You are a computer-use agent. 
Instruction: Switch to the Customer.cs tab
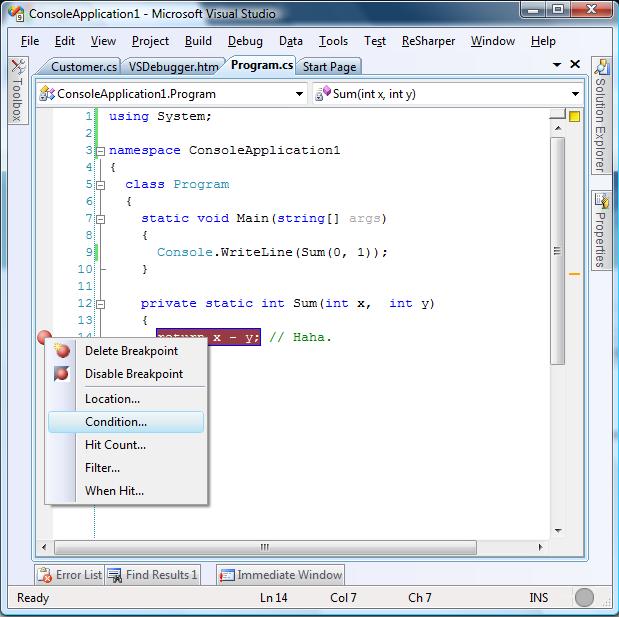83,67
